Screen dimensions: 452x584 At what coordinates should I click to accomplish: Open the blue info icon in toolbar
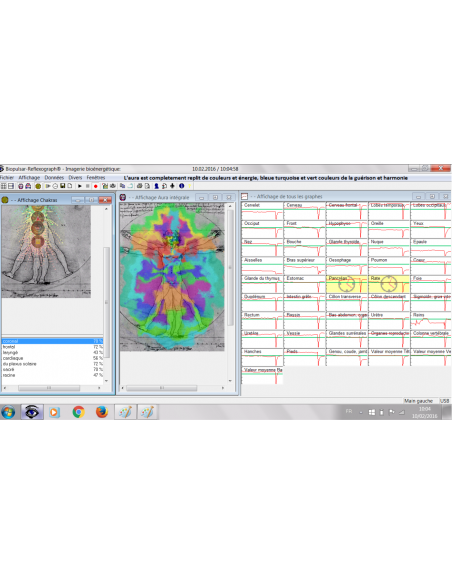(x=182, y=186)
